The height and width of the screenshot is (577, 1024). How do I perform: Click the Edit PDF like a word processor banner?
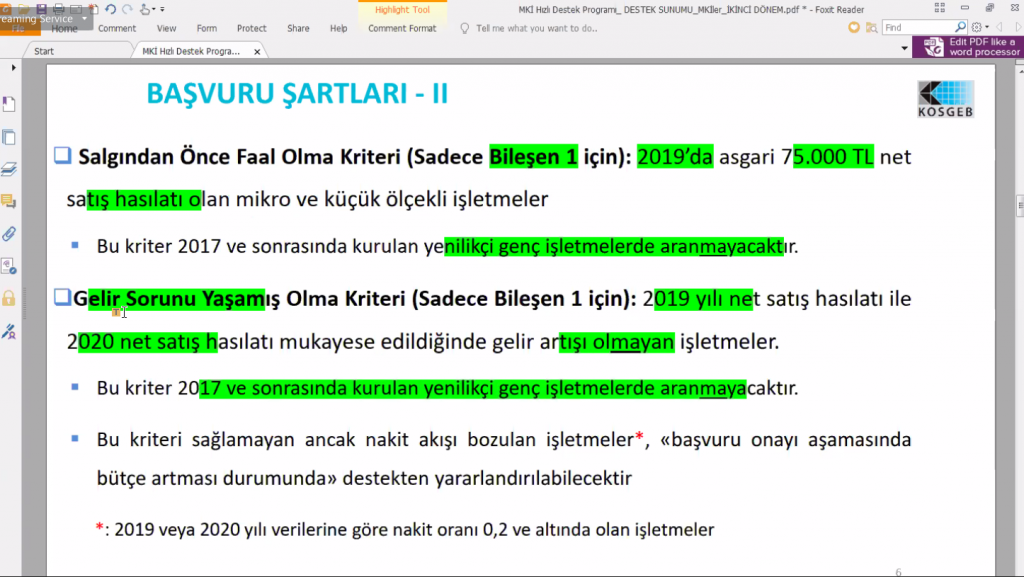pyautogui.click(x=968, y=47)
